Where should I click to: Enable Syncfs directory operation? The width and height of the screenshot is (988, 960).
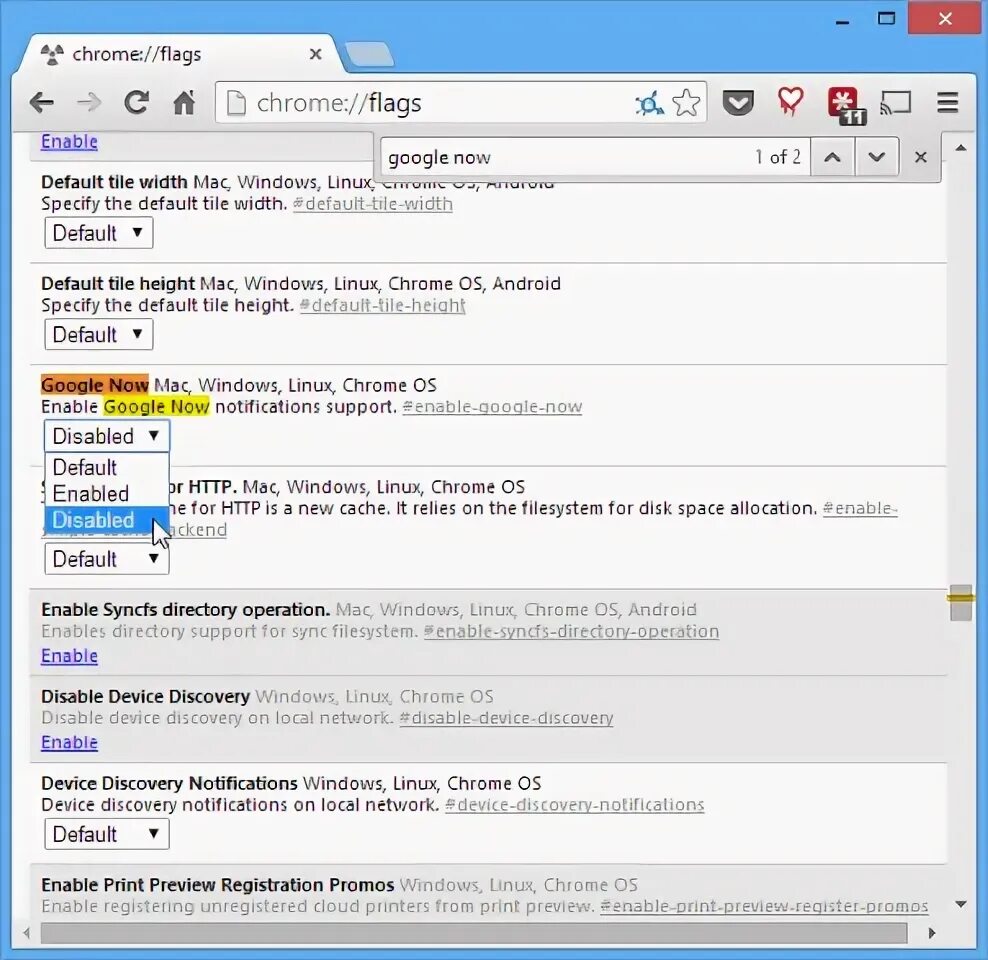click(x=69, y=656)
